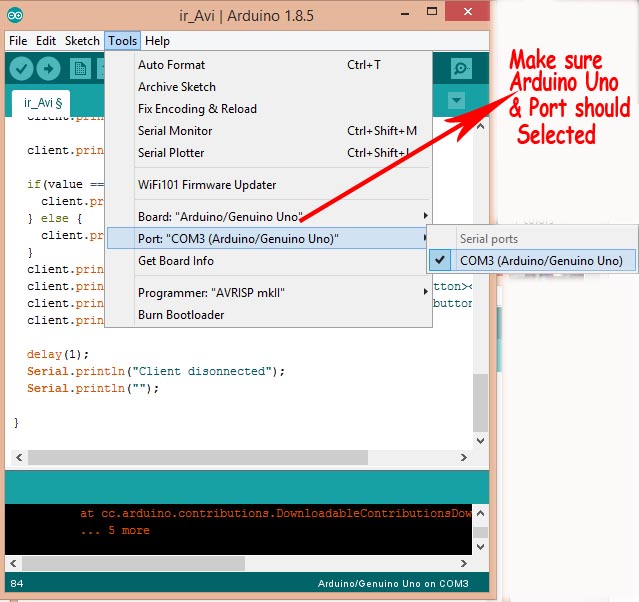Screen dimensions: 639x602
Task: Expand Programmer AVRISP mkII submenu
Action: tap(269, 293)
